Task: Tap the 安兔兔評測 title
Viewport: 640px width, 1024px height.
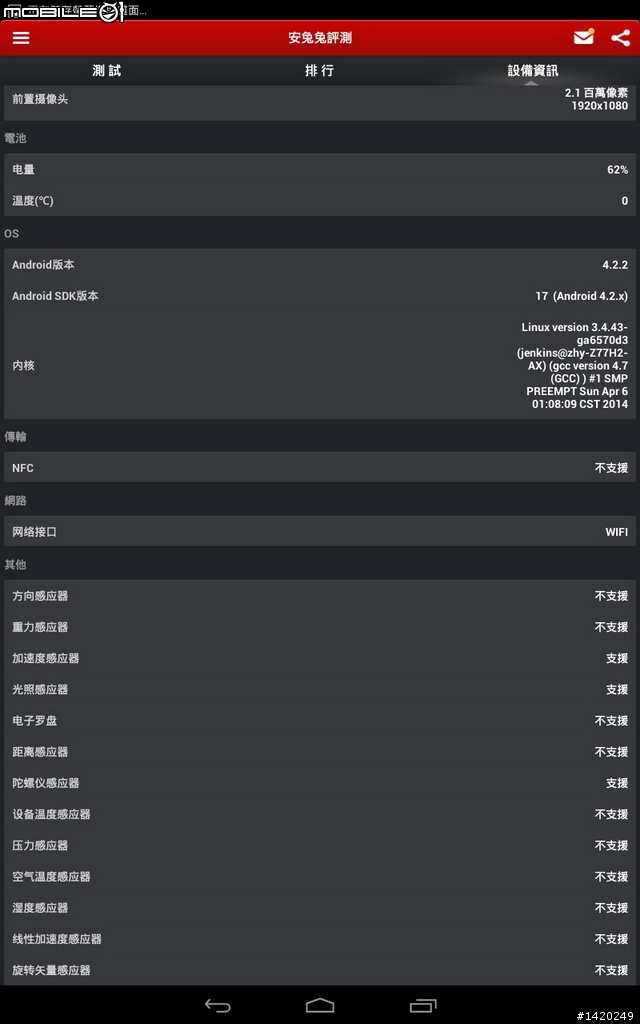Action: tap(320, 38)
